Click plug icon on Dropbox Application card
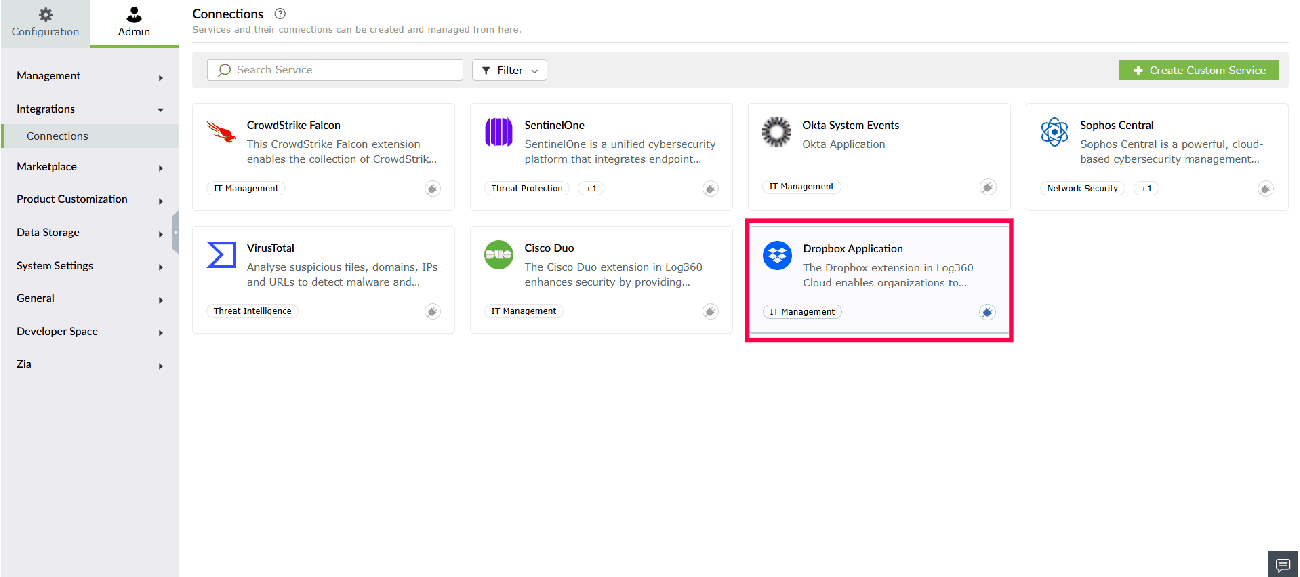 988,312
